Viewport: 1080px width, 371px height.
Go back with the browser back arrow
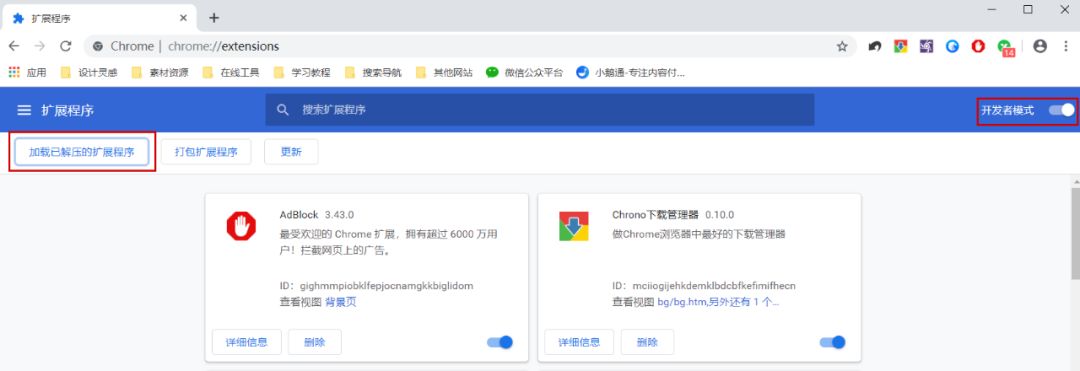(14, 46)
